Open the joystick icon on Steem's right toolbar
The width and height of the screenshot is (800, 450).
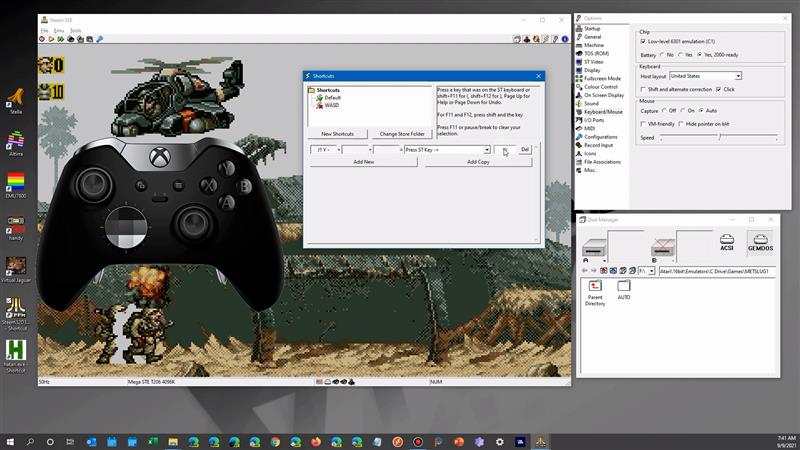coord(527,39)
